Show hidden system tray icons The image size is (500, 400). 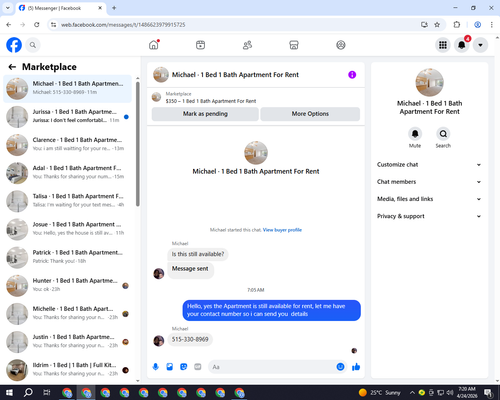coord(412,393)
